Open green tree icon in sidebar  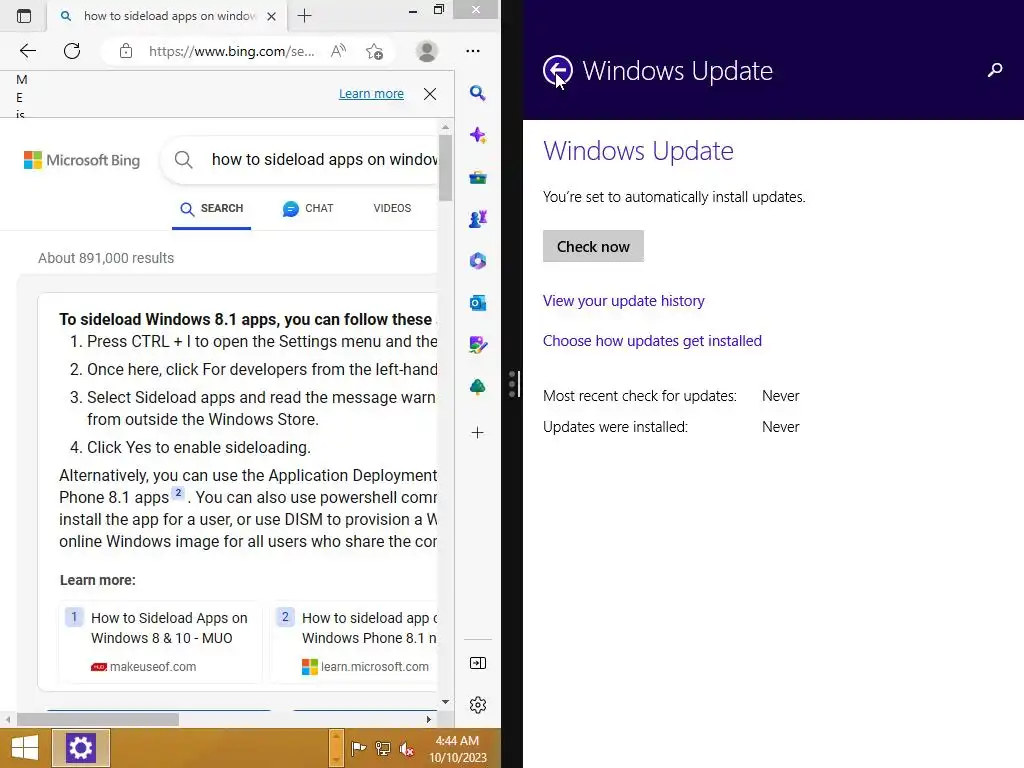477,387
